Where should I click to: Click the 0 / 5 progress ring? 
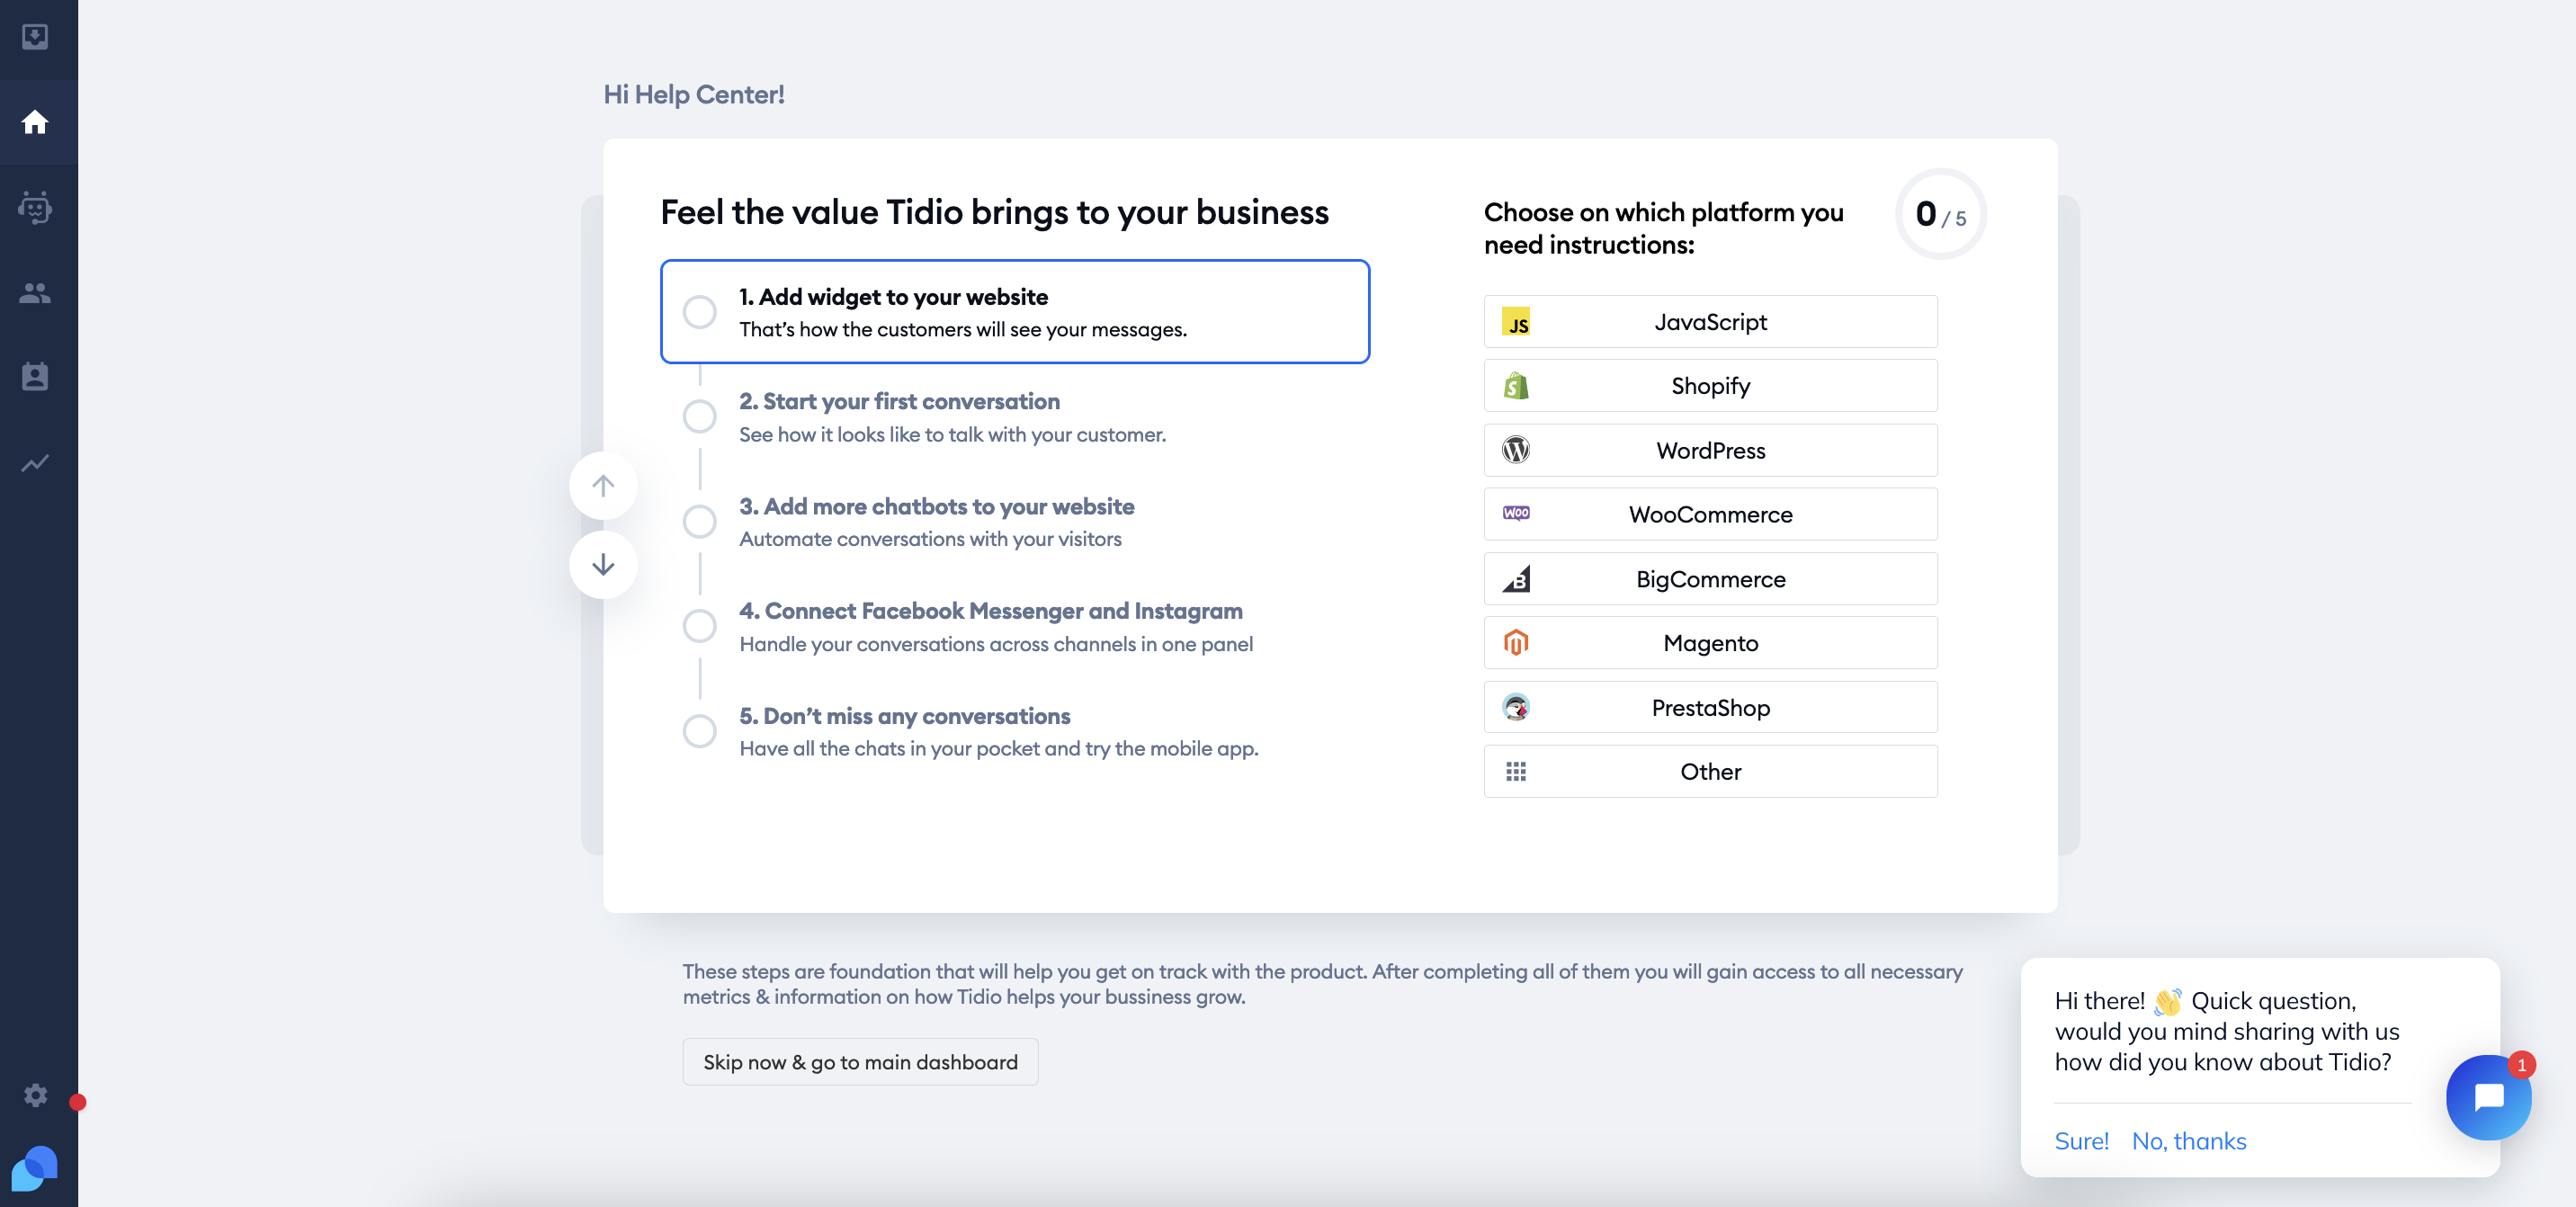(x=1940, y=214)
